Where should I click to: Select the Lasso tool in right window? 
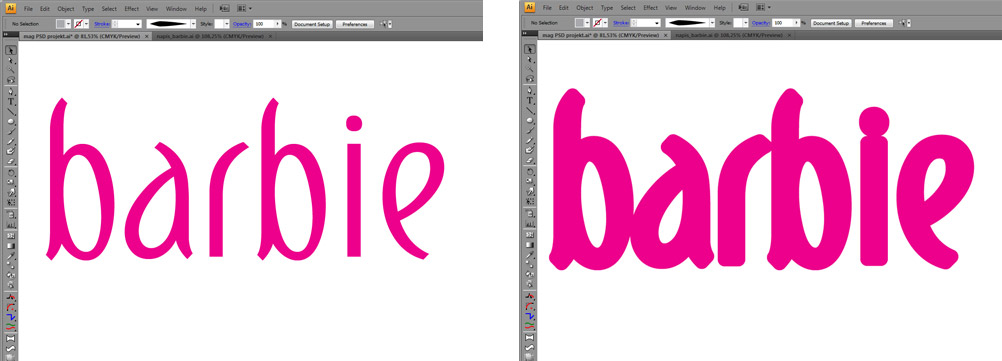[x=530, y=80]
